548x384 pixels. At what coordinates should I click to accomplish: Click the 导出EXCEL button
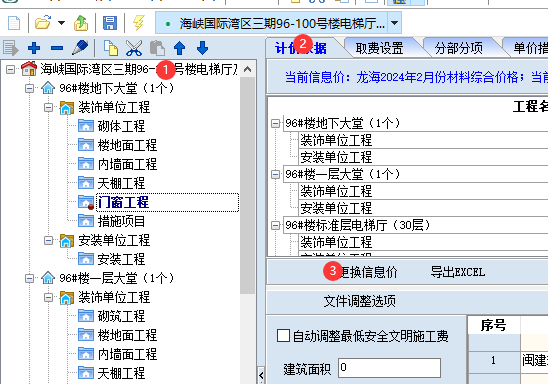click(457, 272)
